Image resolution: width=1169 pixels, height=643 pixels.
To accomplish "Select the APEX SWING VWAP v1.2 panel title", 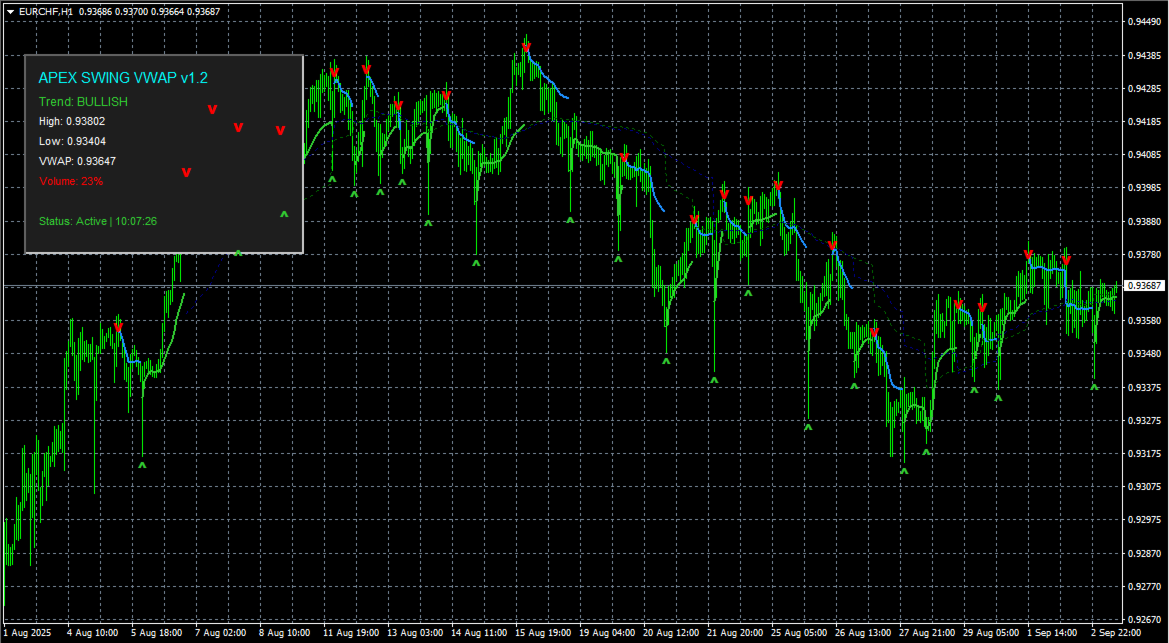I will pyautogui.click(x=123, y=78).
